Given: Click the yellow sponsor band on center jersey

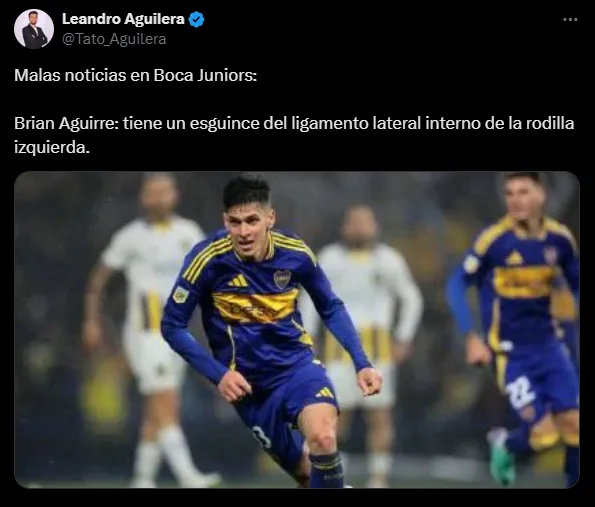Looking at the screenshot, I should click(255, 307).
